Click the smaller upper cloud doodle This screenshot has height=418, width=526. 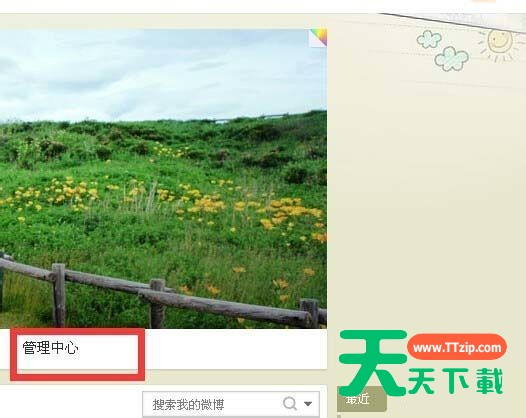429,39
